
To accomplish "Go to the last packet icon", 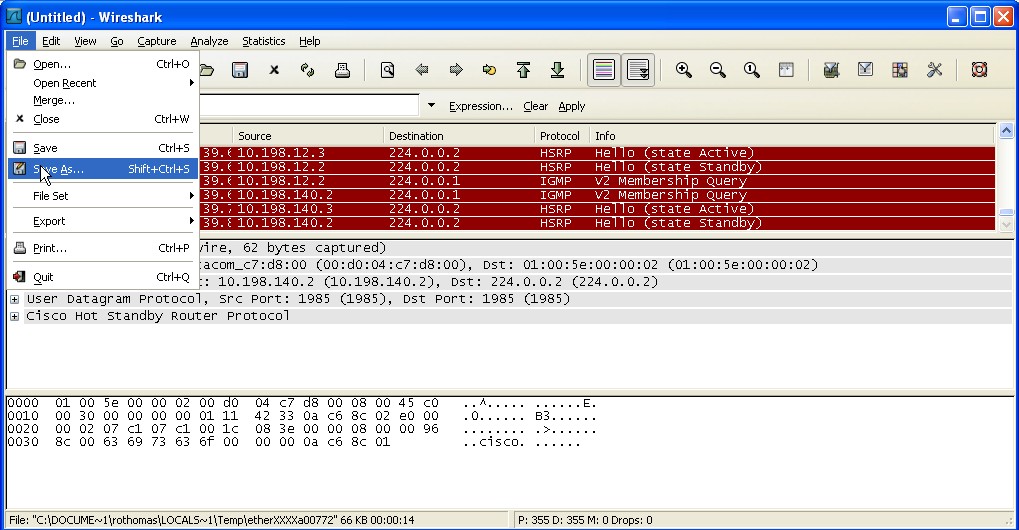I will pyautogui.click(x=558, y=70).
